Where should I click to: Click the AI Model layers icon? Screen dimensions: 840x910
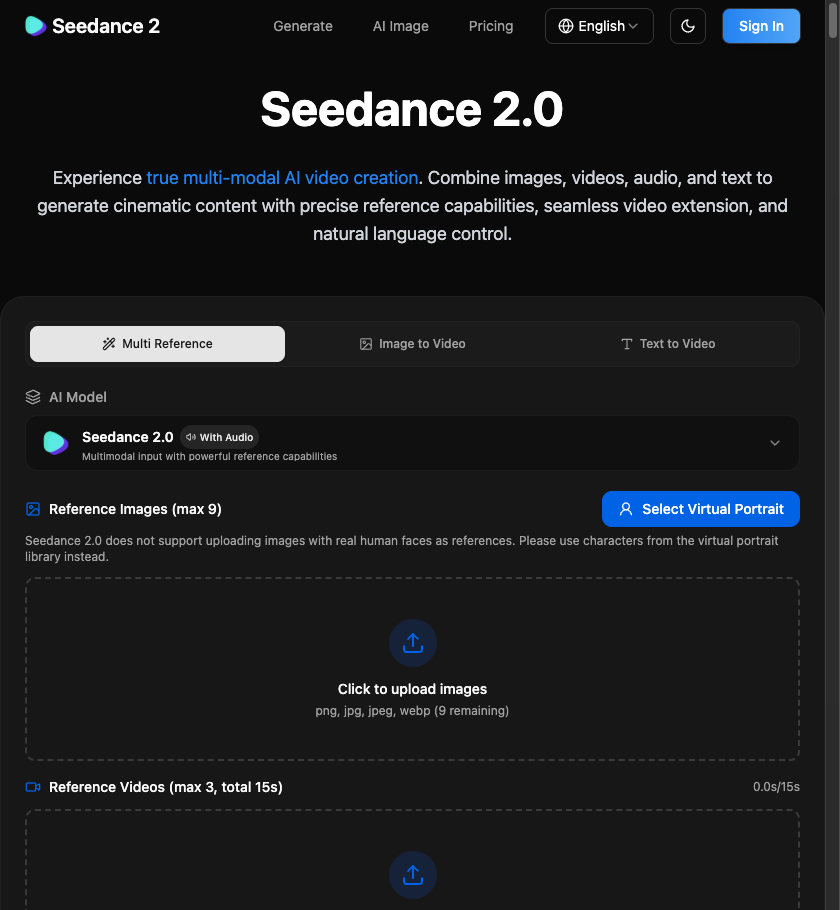click(x=33, y=397)
